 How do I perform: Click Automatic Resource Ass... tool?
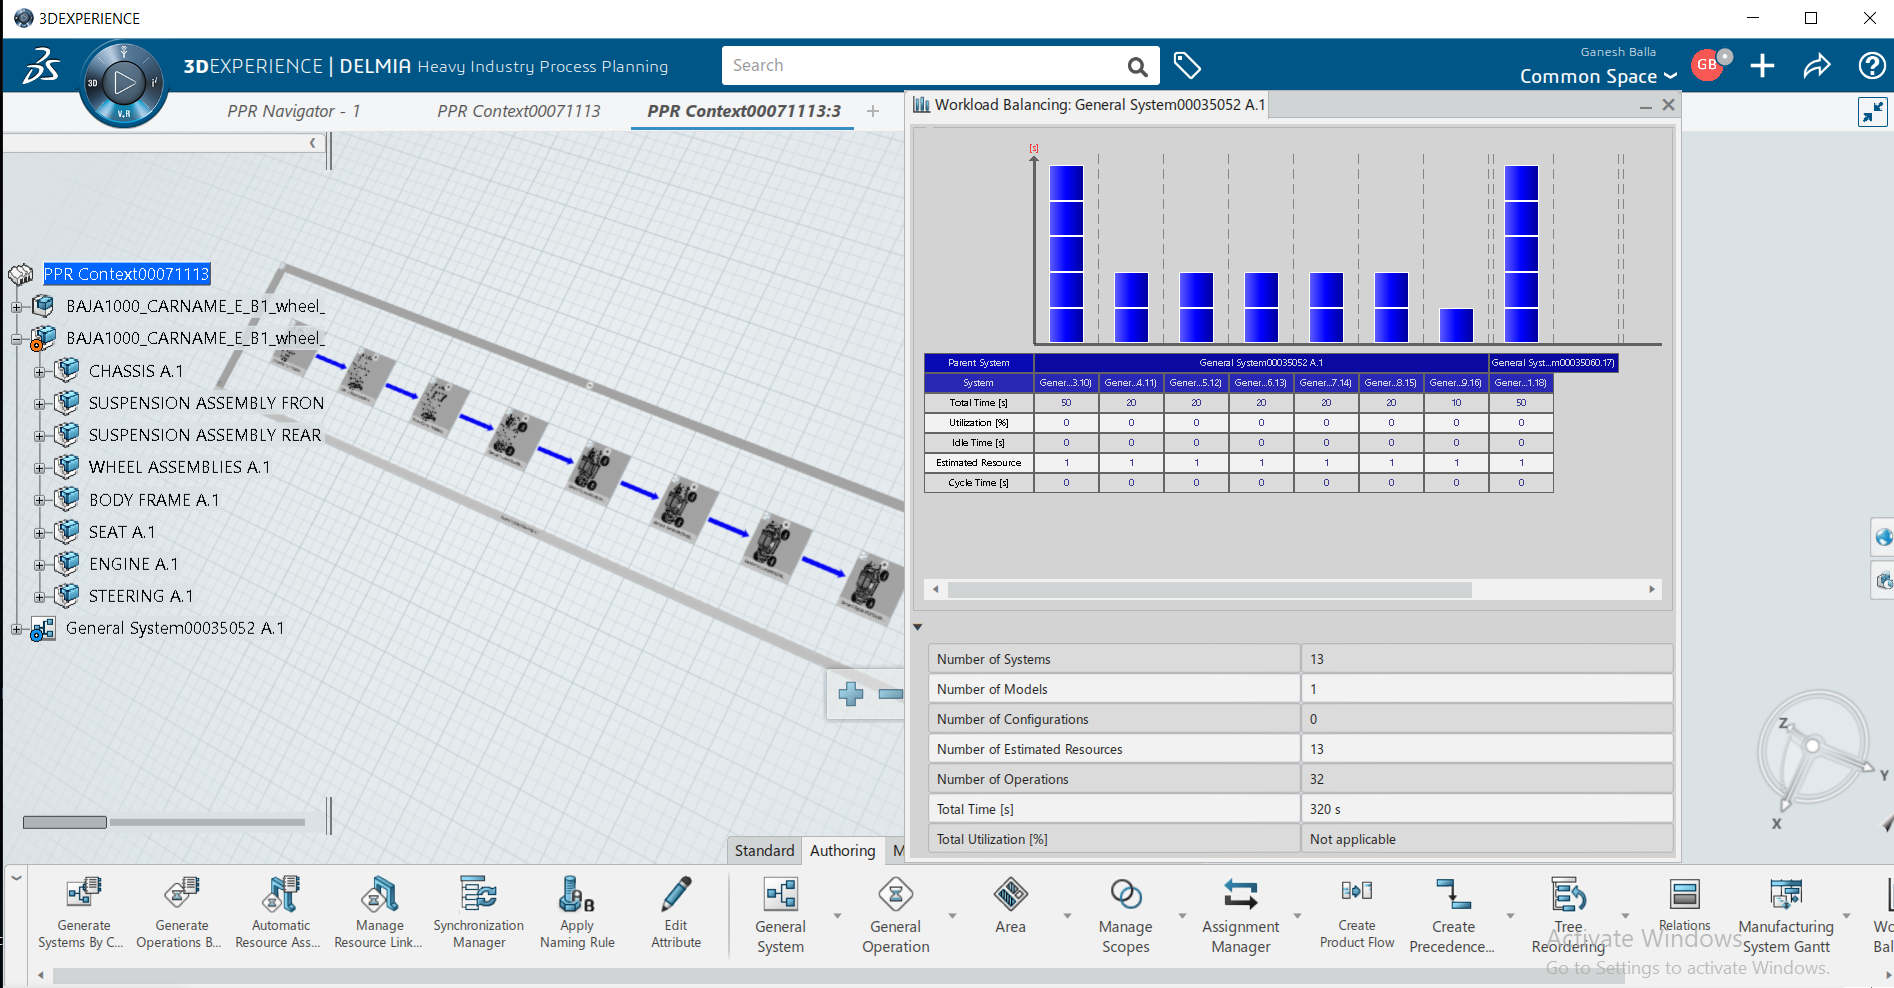coord(280,912)
